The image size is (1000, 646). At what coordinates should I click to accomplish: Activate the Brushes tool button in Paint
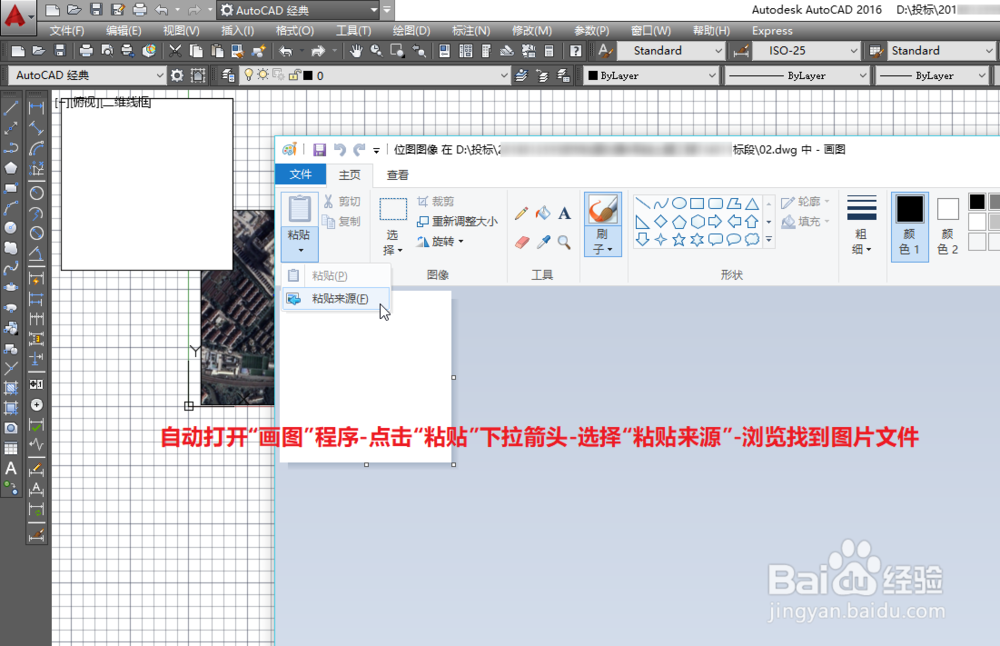(x=603, y=224)
